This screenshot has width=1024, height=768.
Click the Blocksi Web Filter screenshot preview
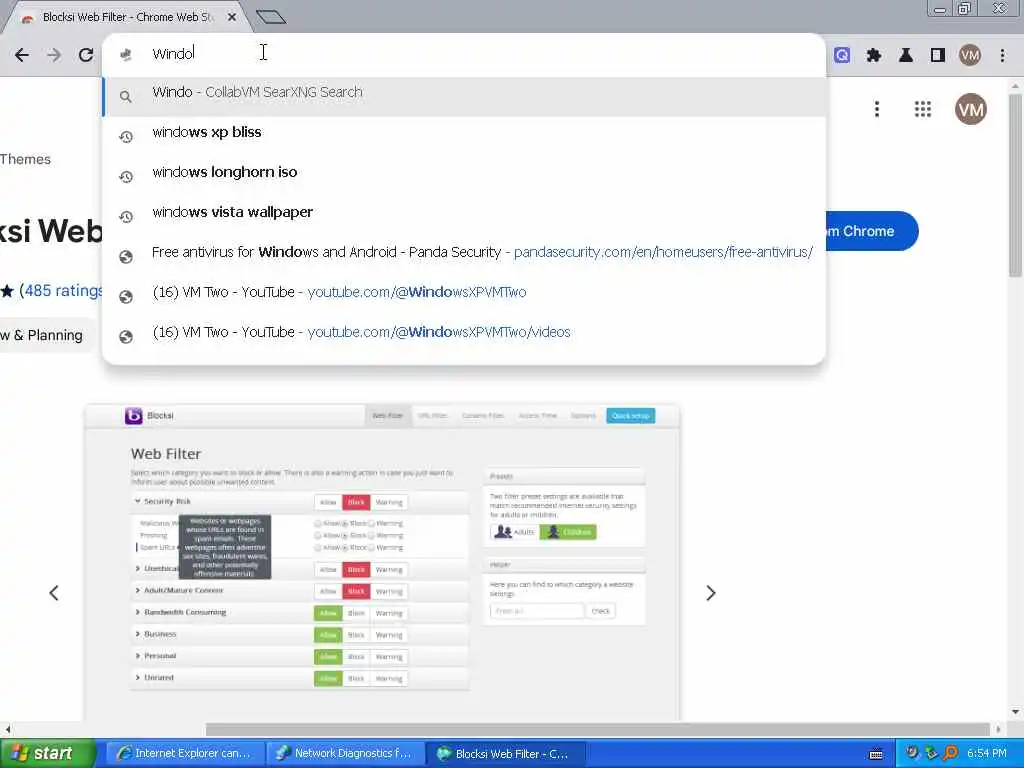pyautogui.click(x=382, y=562)
